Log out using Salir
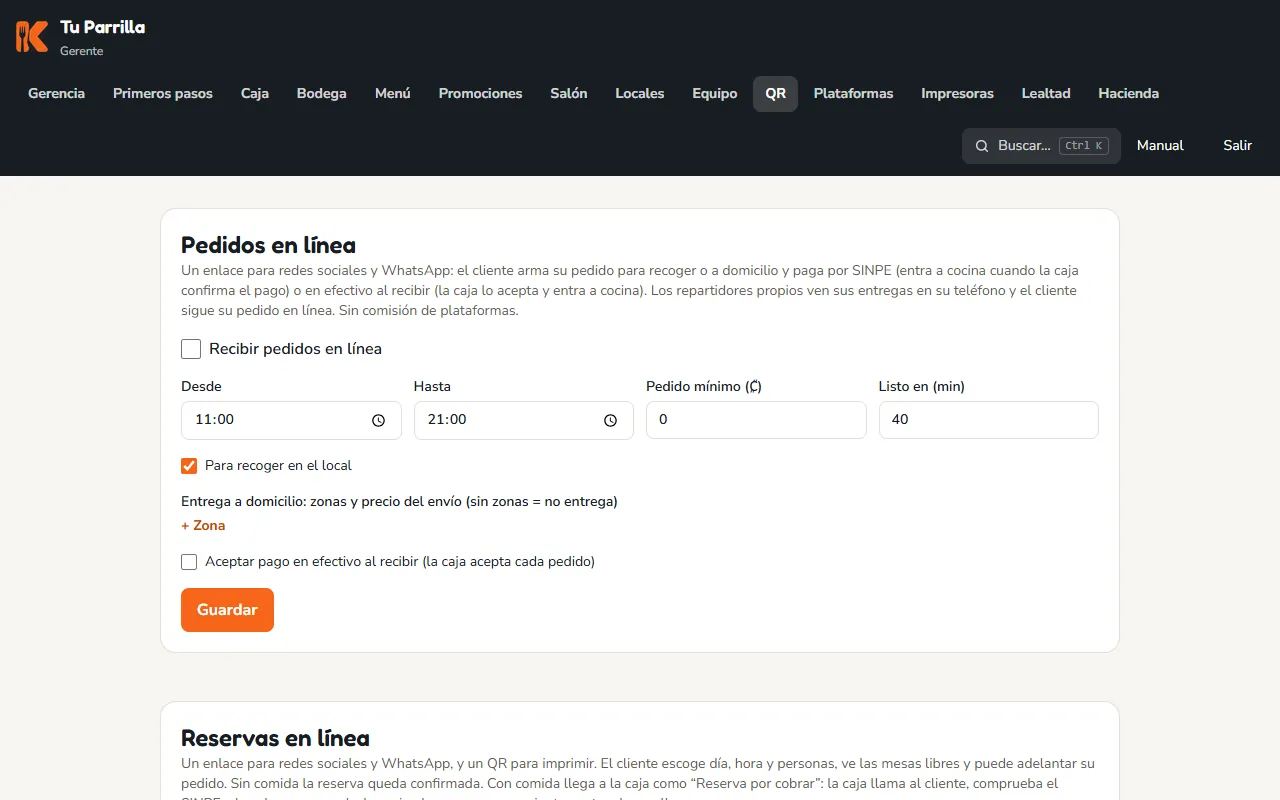 click(1237, 146)
